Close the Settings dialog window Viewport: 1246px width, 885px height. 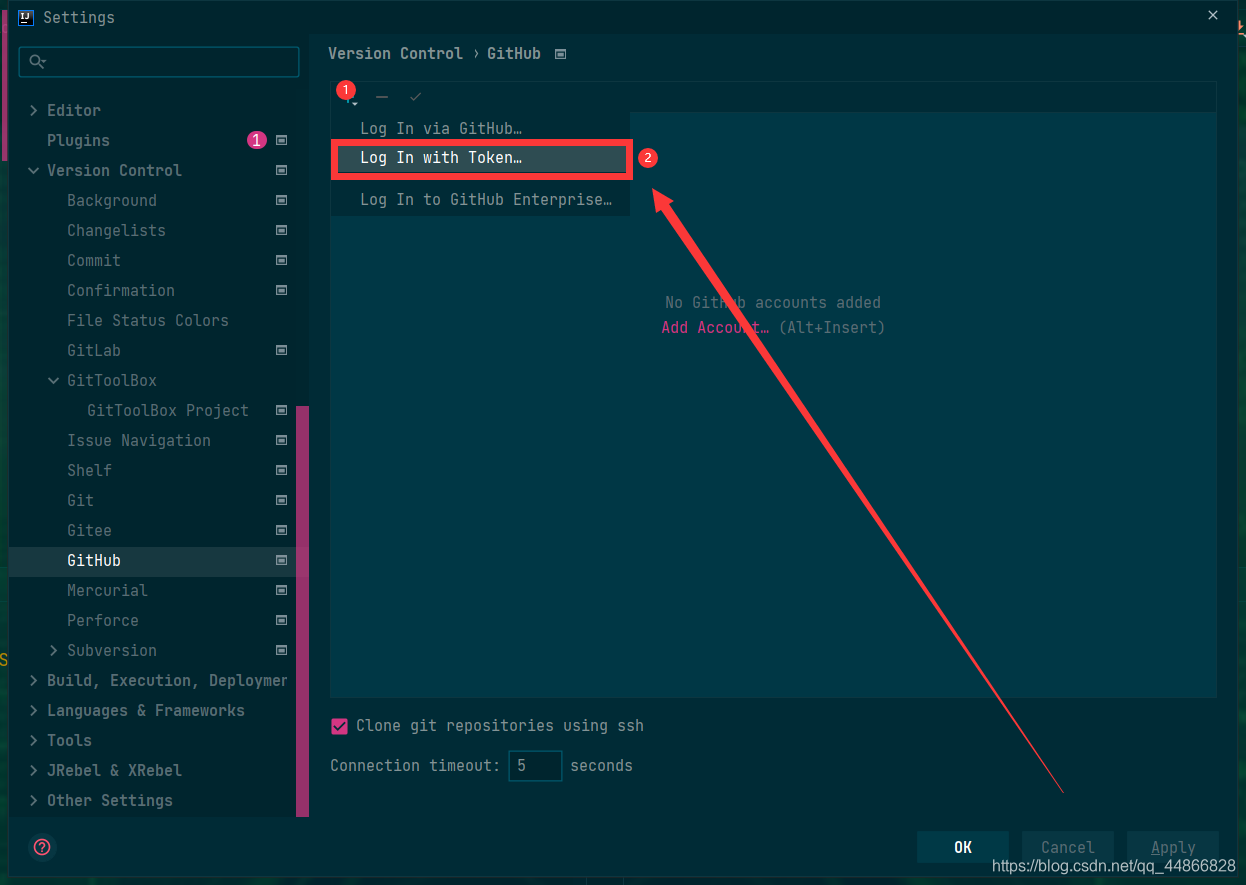tap(1213, 16)
